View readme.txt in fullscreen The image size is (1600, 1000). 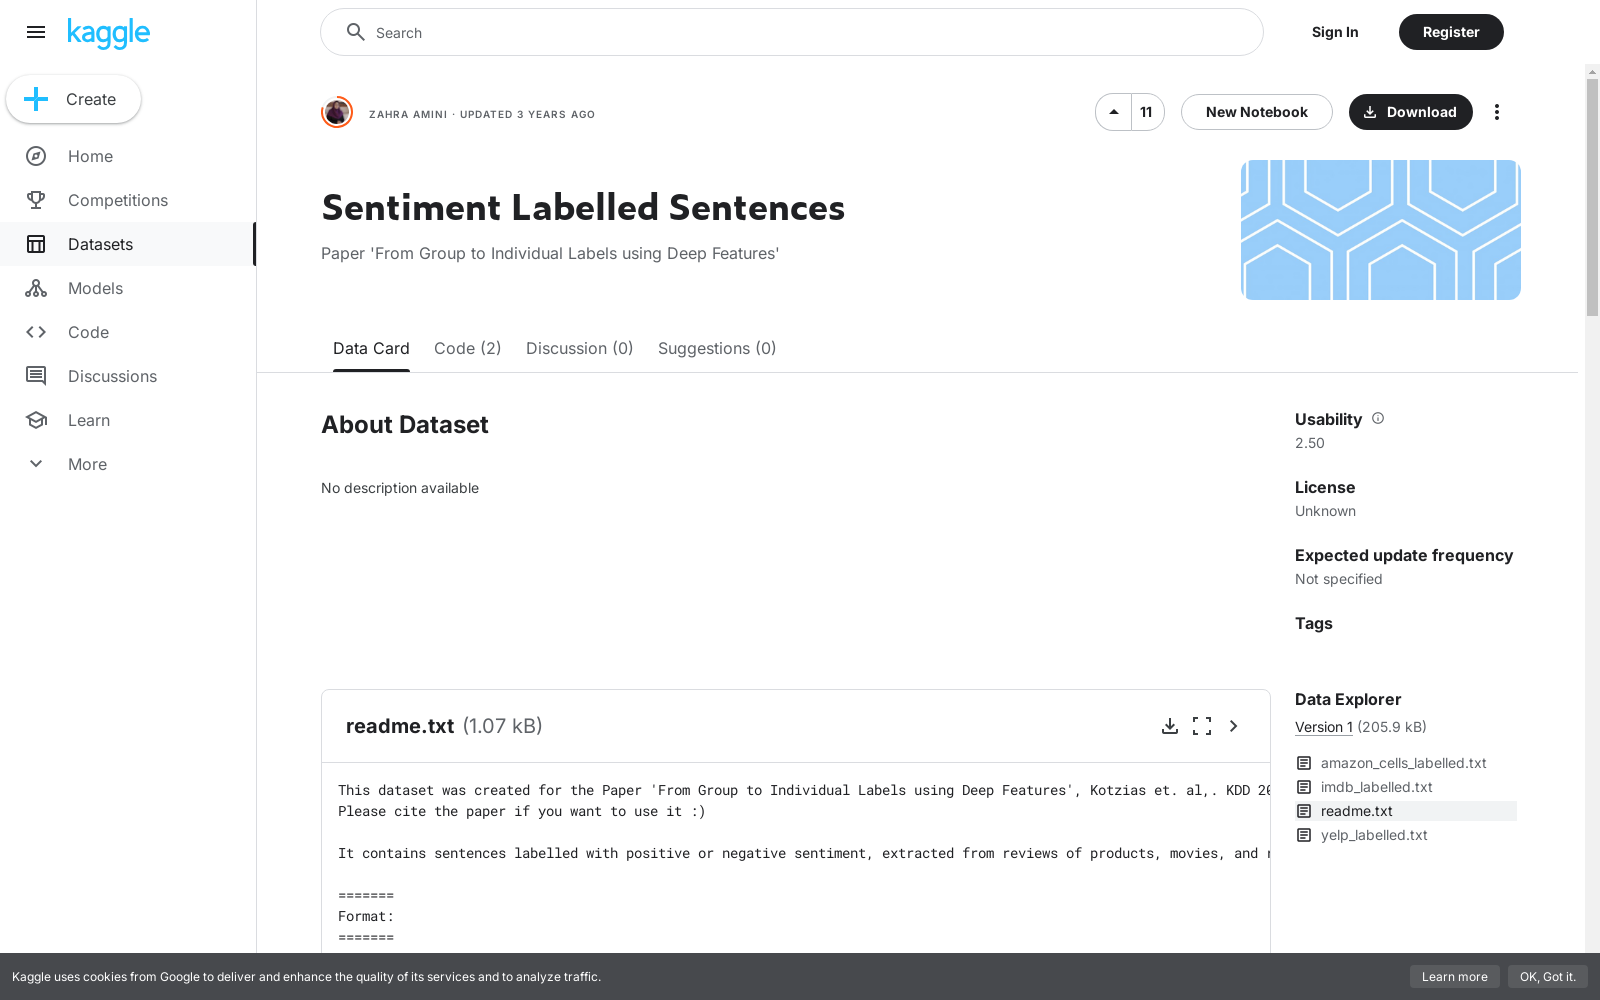(1202, 726)
